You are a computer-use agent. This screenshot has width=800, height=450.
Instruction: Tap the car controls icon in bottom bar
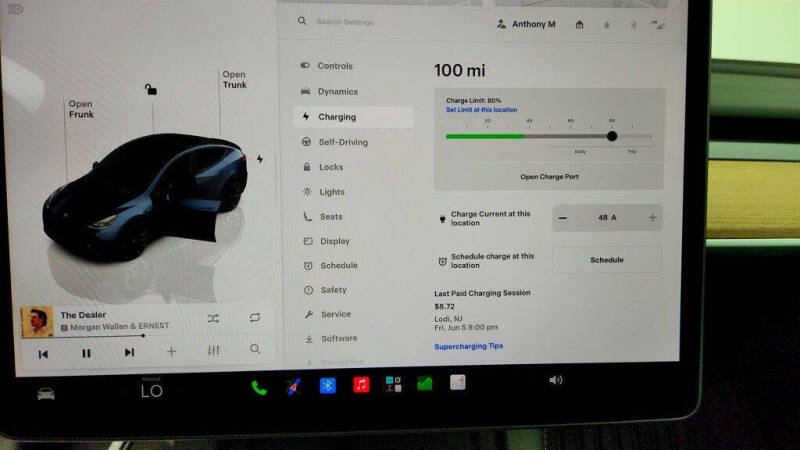(x=46, y=394)
